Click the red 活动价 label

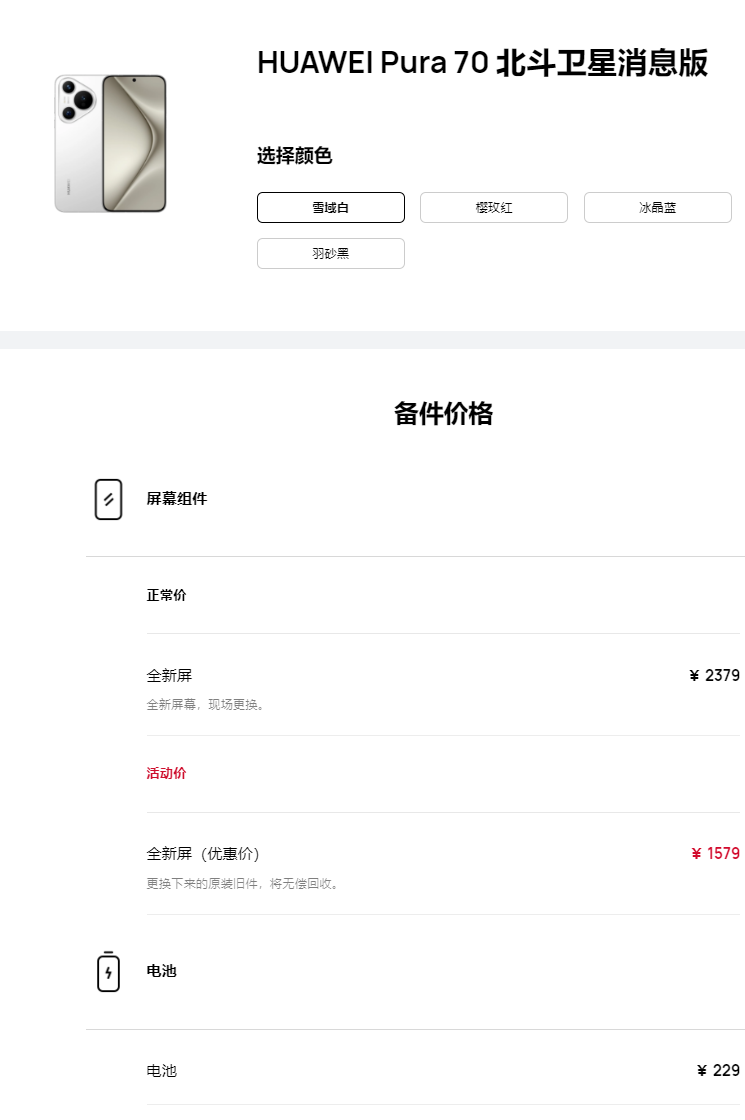[x=166, y=773]
